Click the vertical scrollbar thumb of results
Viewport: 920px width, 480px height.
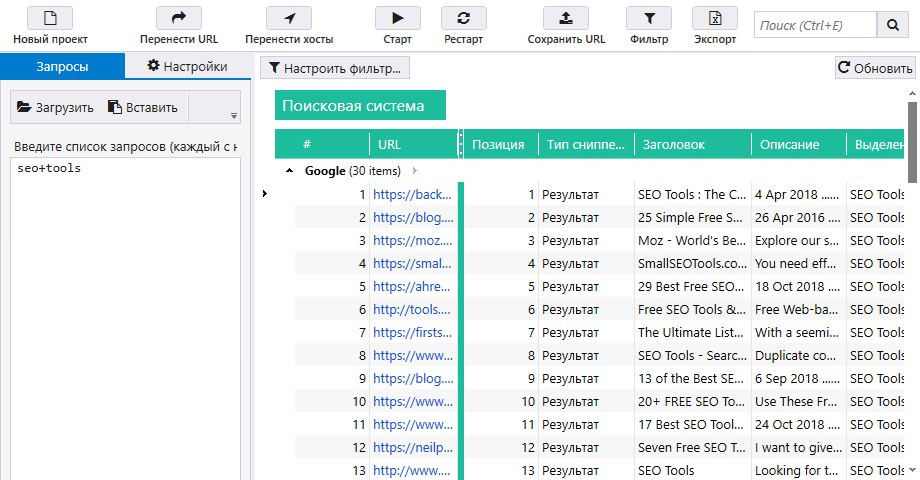pyautogui.click(x=912, y=143)
